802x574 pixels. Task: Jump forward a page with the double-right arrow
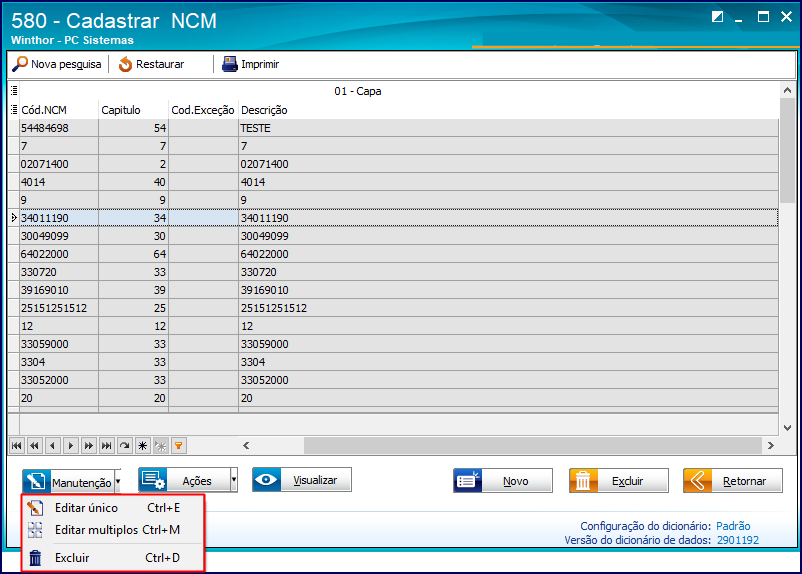click(88, 446)
